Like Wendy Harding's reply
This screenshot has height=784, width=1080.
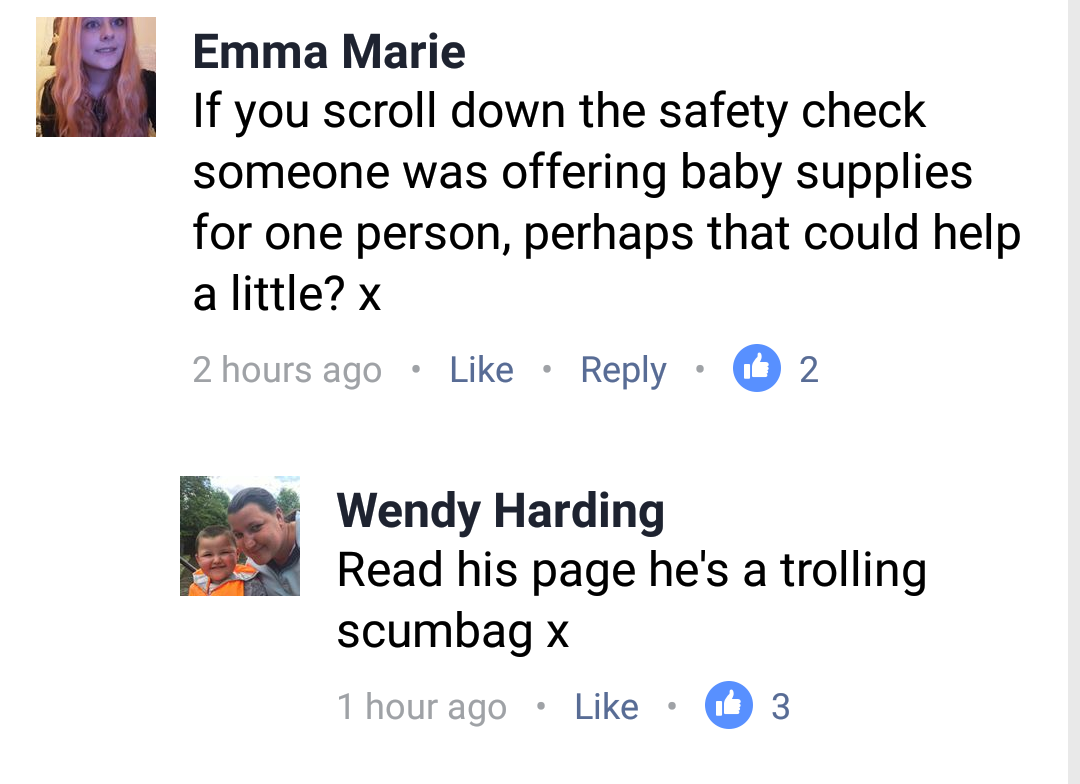click(x=607, y=707)
